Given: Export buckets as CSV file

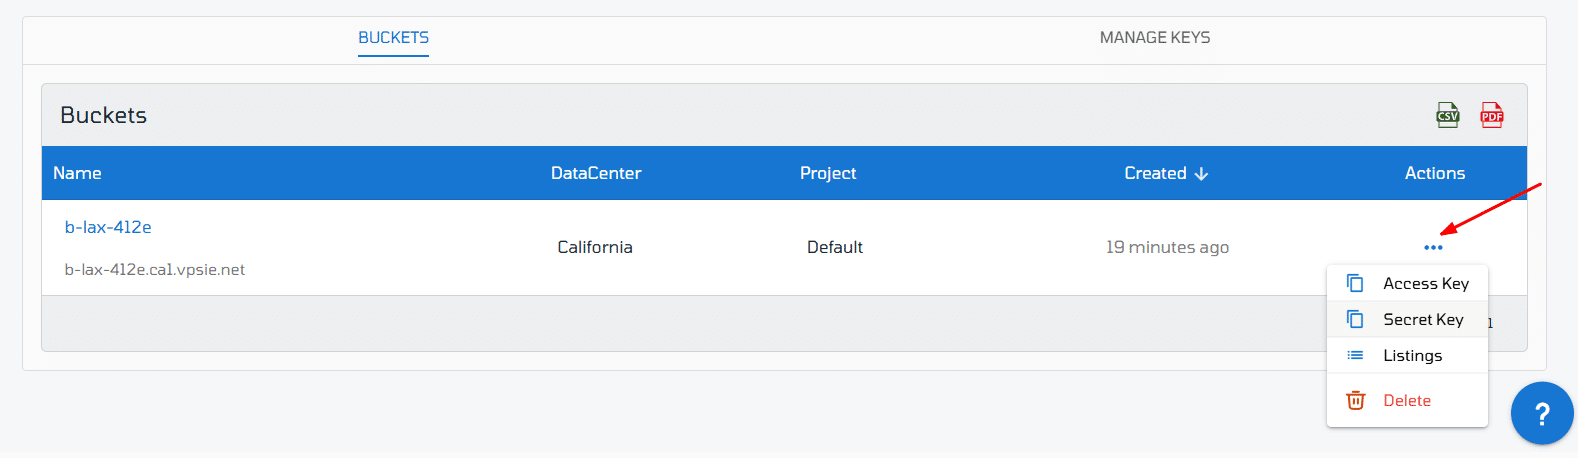Looking at the screenshot, I should tap(1448, 115).
